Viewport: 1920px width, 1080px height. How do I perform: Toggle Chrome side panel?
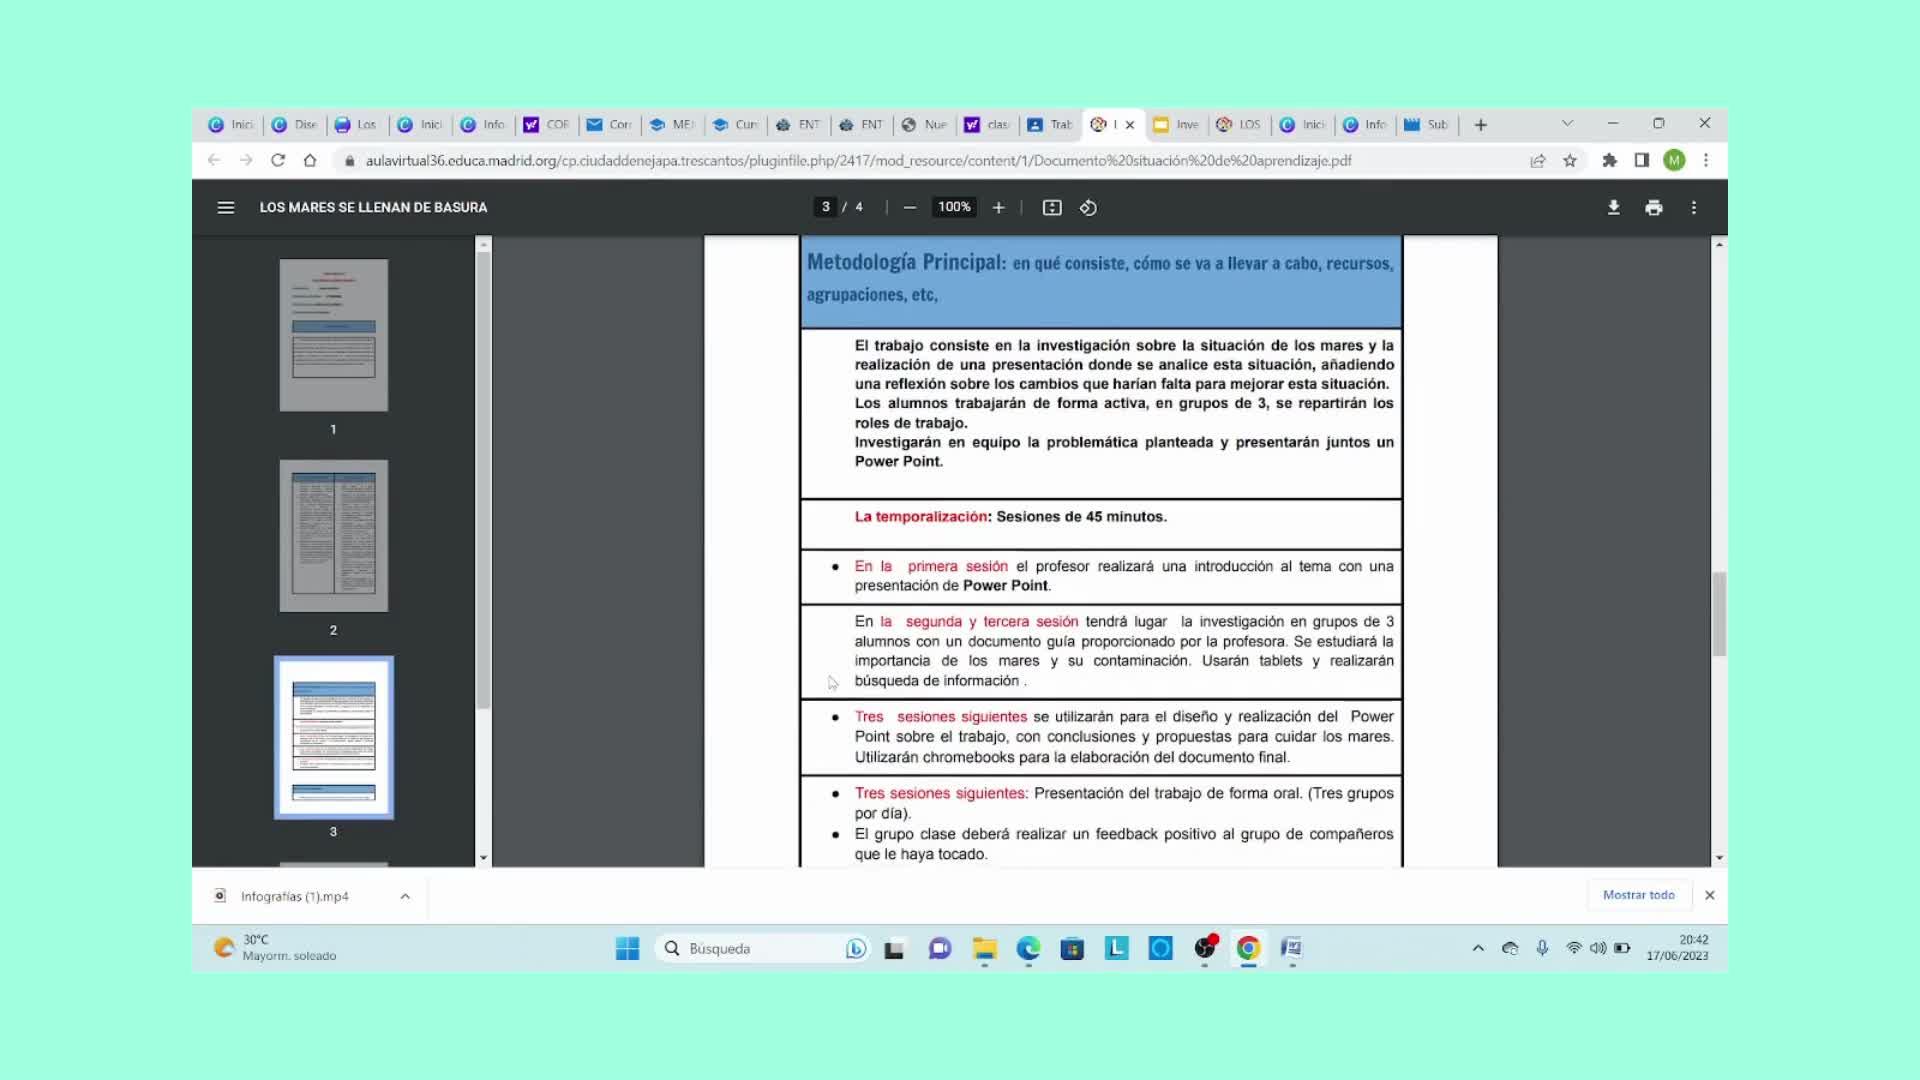[1641, 160]
